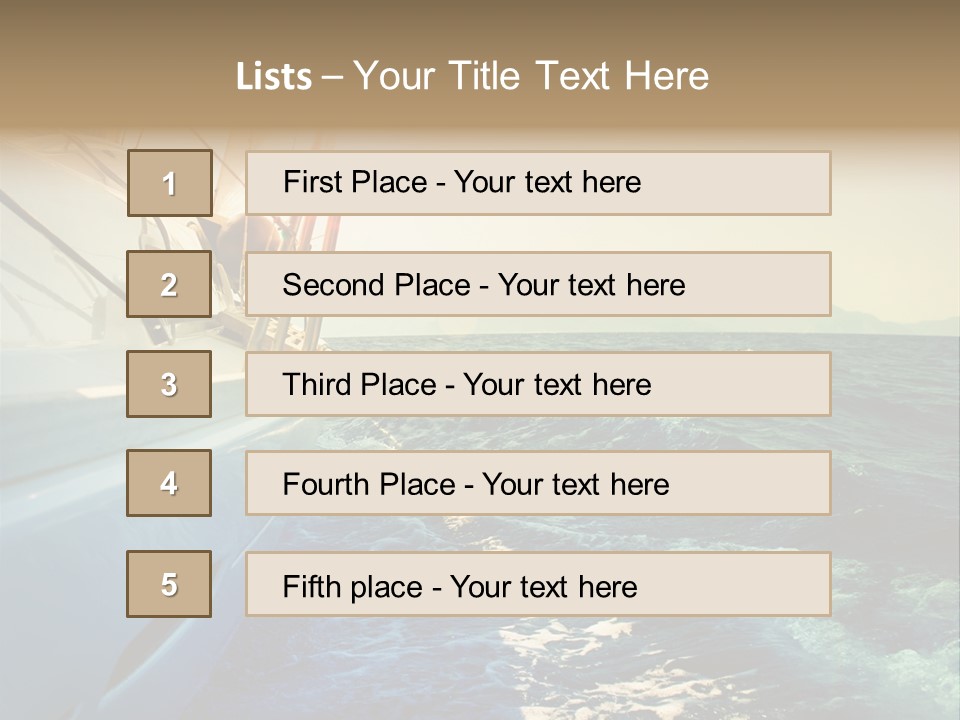Viewport: 960px width, 720px height.
Task: Click the 'Second Place' text box
Action: [x=538, y=284]
